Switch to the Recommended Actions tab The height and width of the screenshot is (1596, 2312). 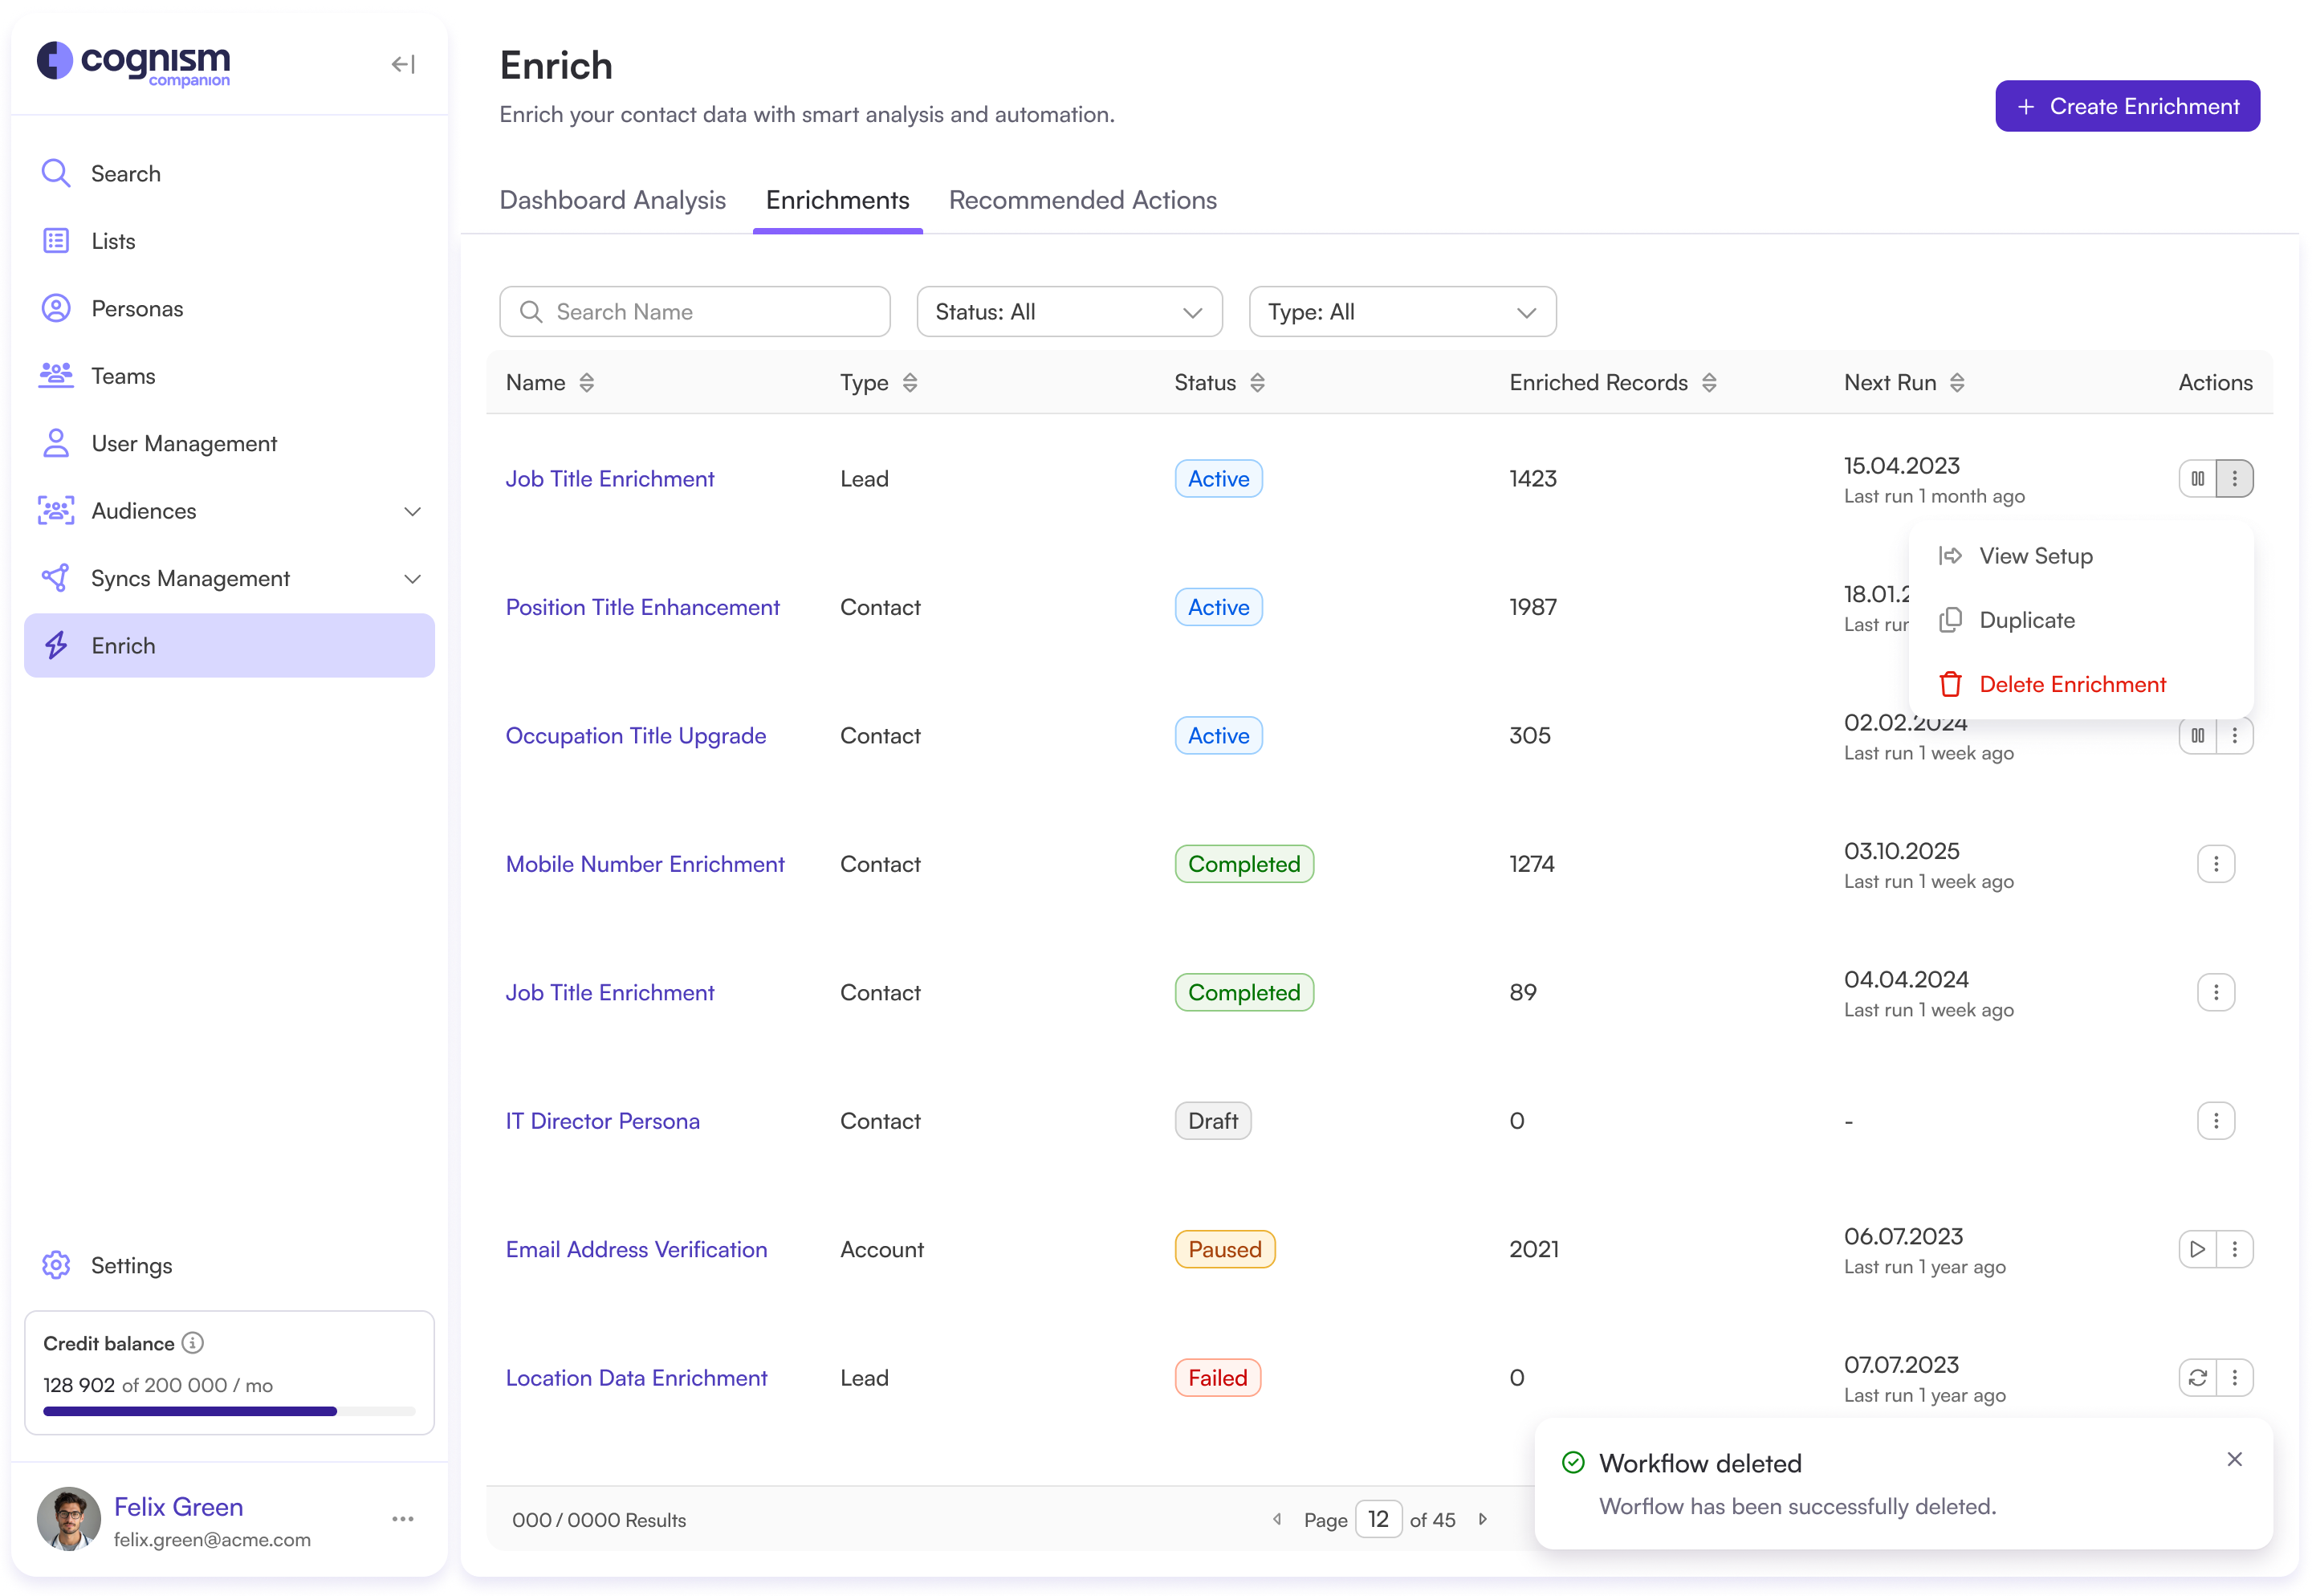coord(1082,201)
